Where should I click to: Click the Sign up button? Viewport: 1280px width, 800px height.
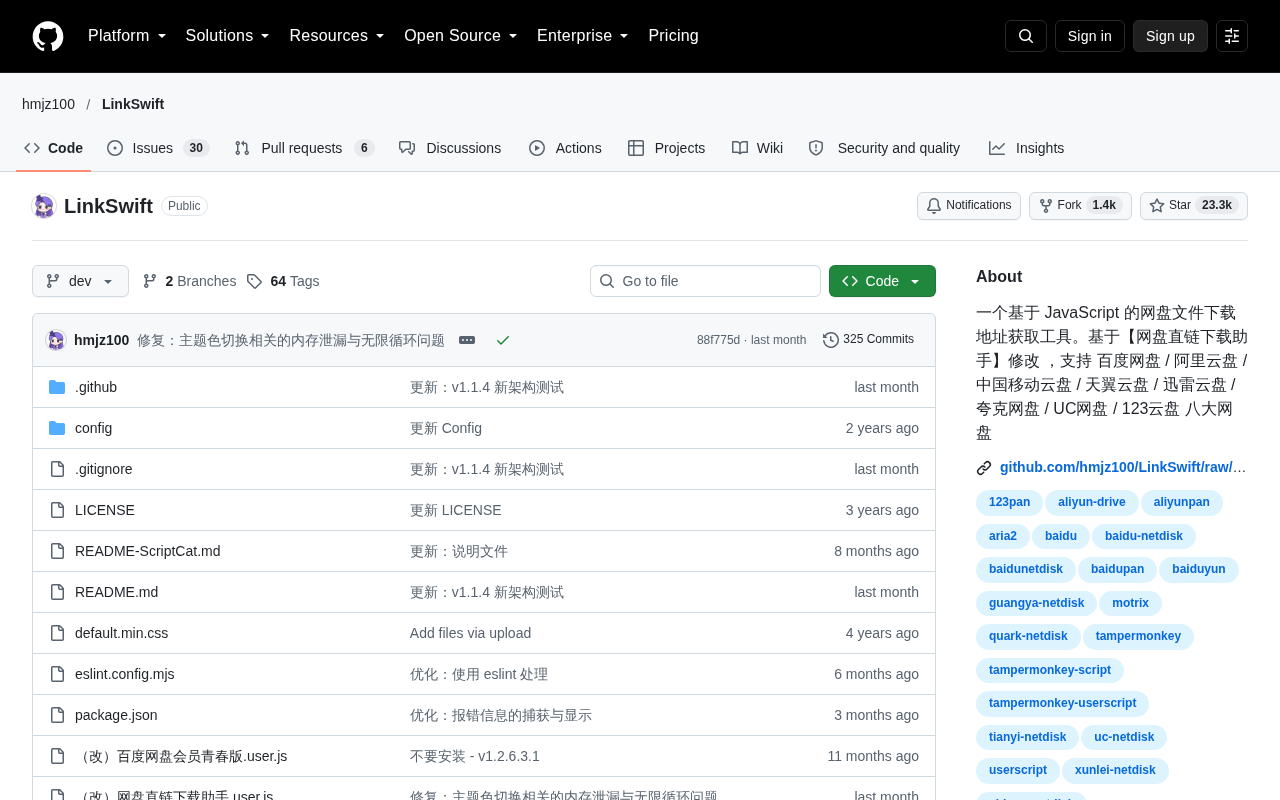(x=1170, y=36)
